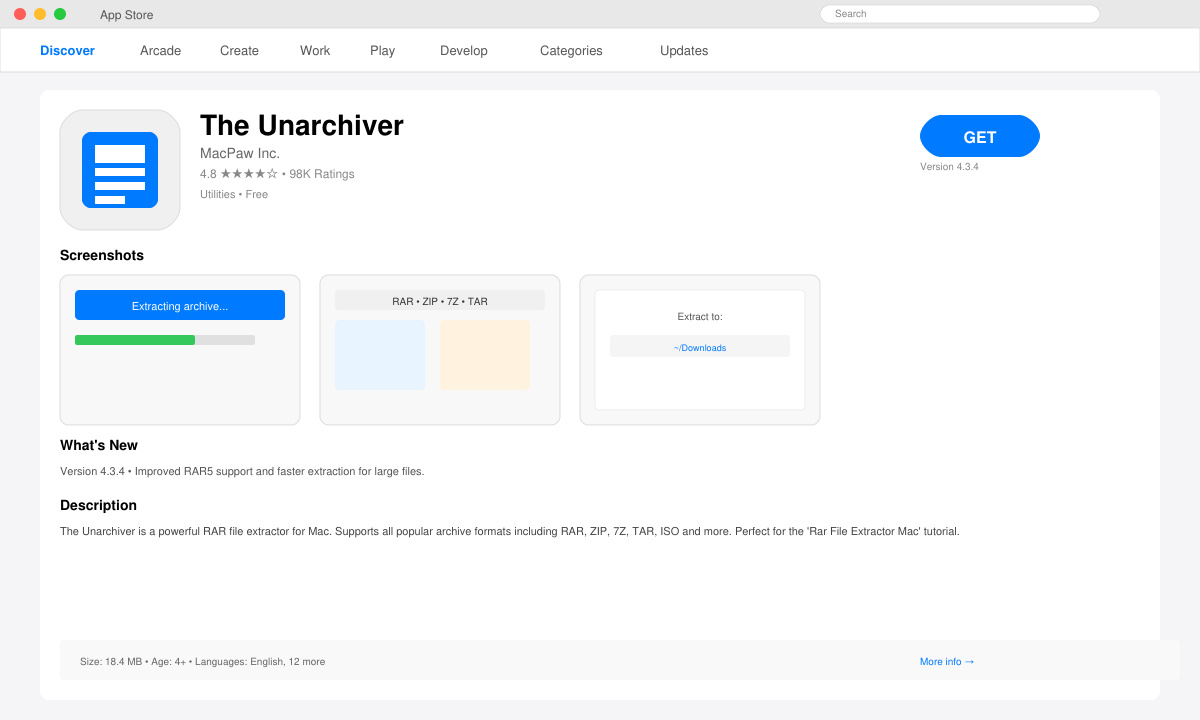Close the App Store window
The height and width of the screenshot is (720, 1200).
pos(20,14)
